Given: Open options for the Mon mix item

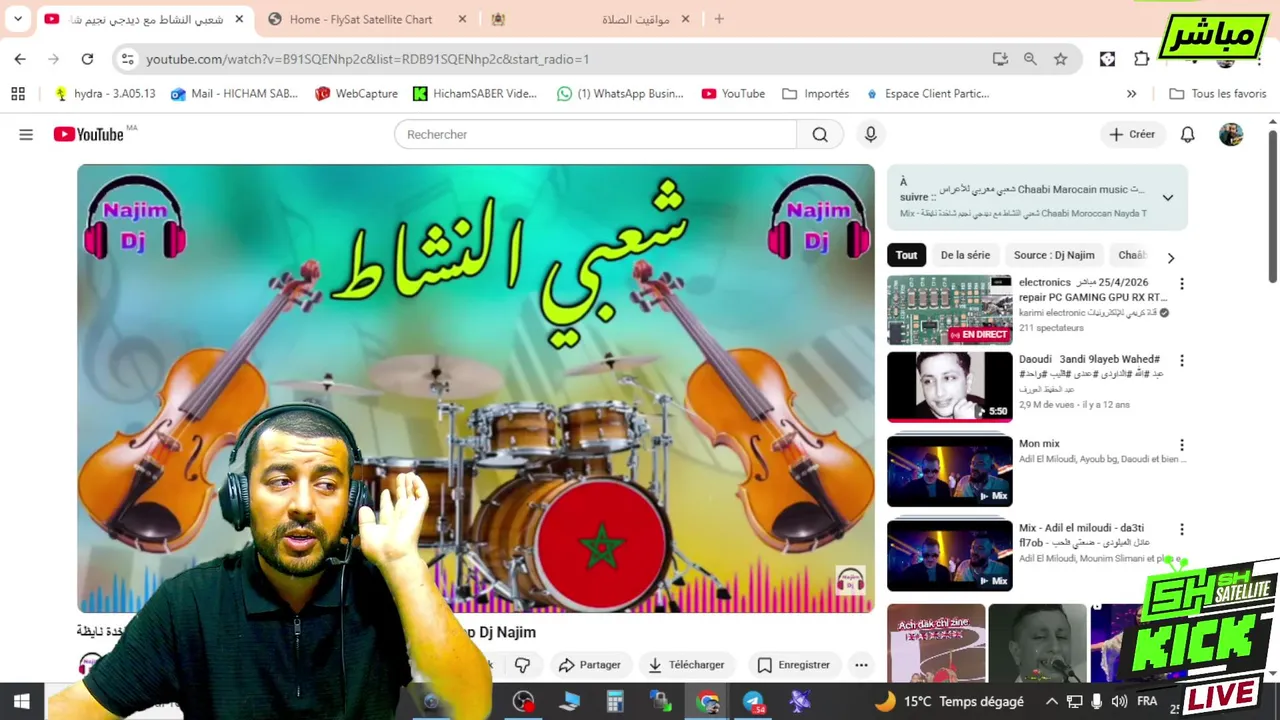Looking at the screenshot, I should pyautogui.click(x=1182, y=445).
